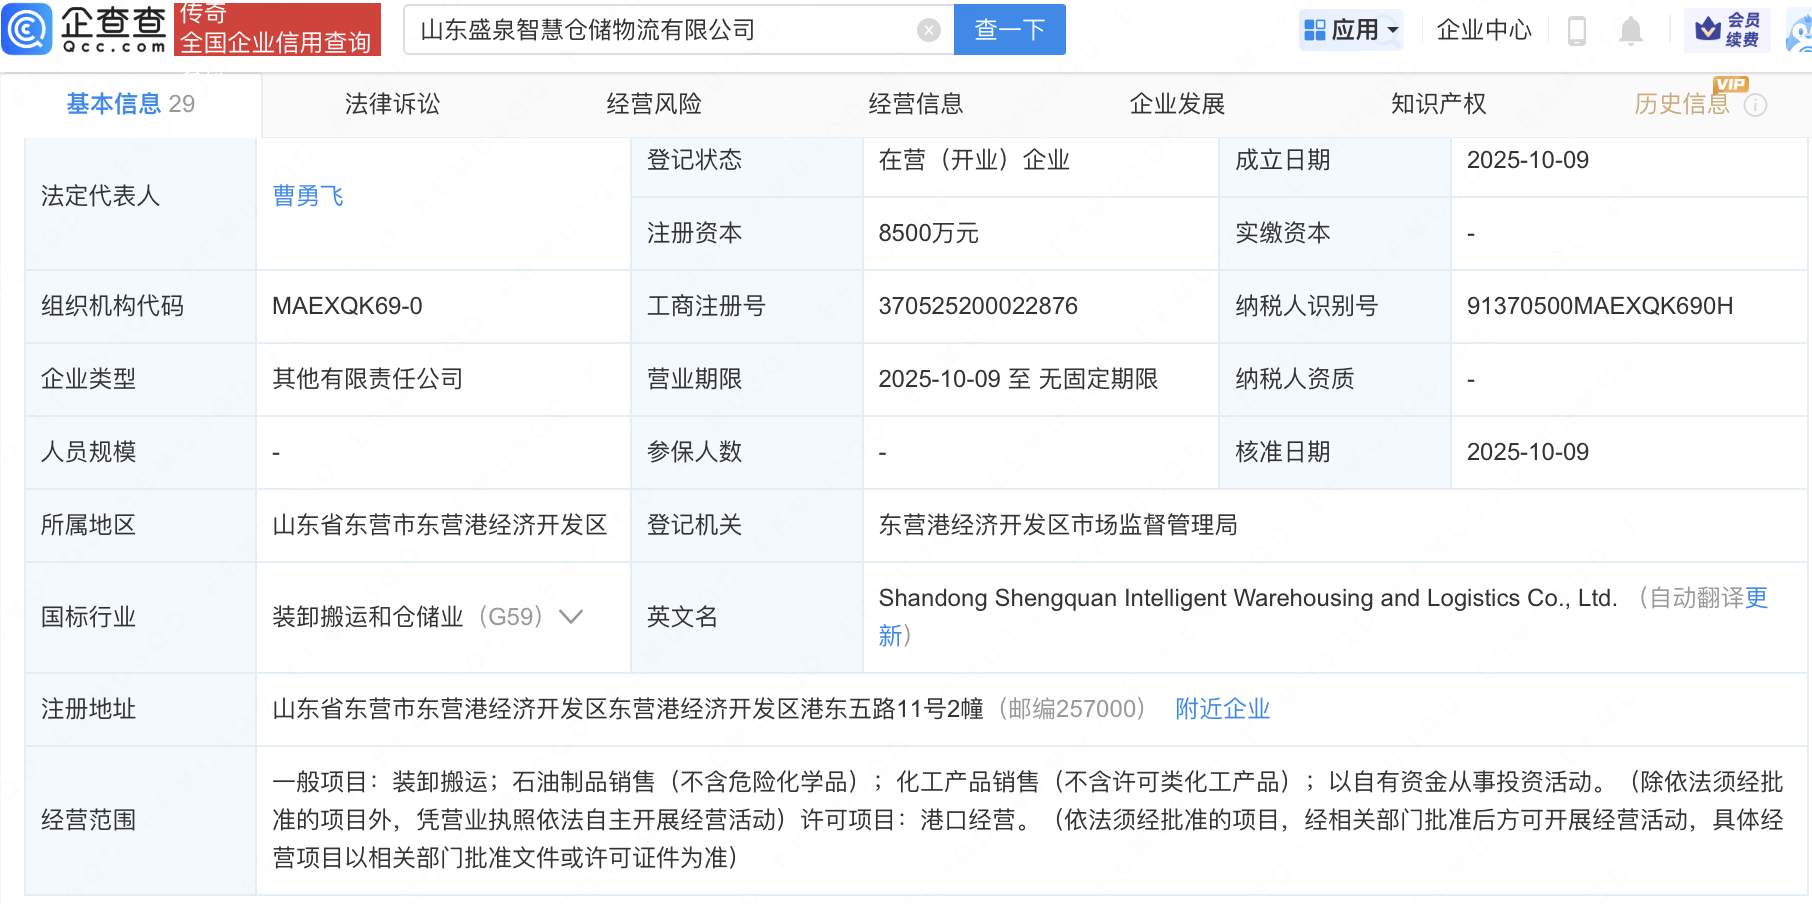Open legal representative 曹勇飞 link
Image resolution: width=1812 pixels, height=904 pixels.
click(x=308, y=196)
